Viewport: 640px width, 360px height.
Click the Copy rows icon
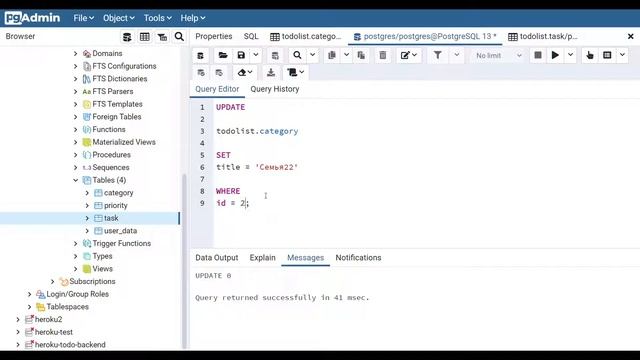(x=332, y=55)
